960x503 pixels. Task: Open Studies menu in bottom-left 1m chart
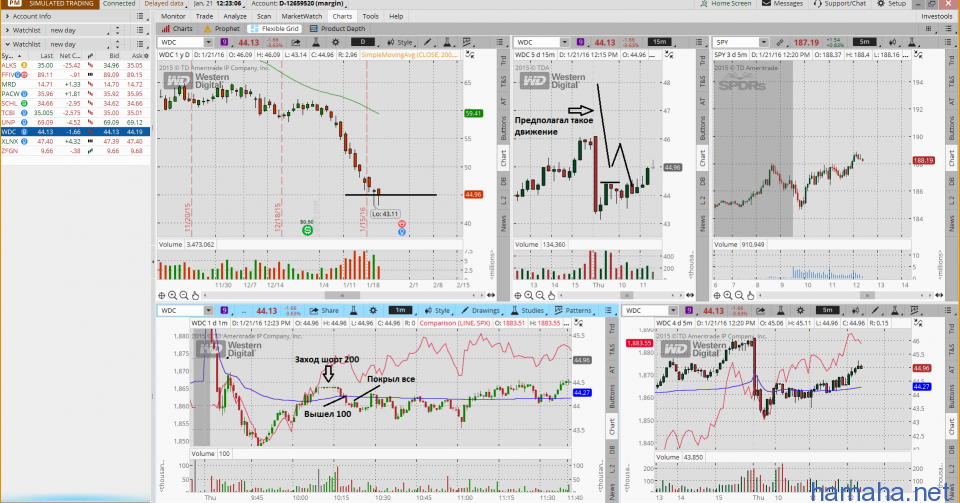527,310
